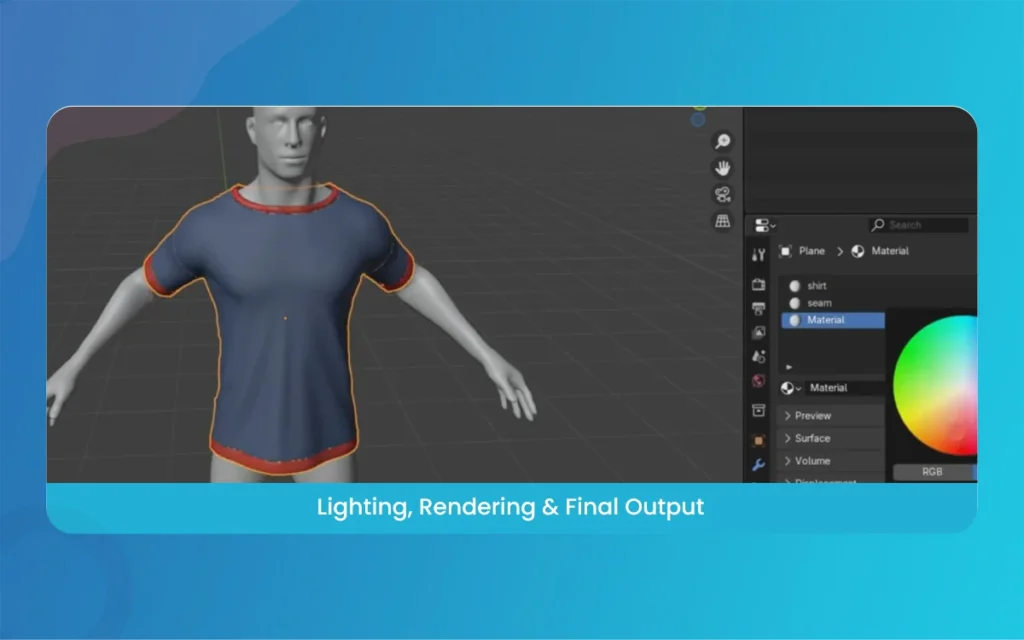Select the Zoom magnifier icon in viewport
The image size is (1024, 640).
pyautogui.click(x=723, y=141)
